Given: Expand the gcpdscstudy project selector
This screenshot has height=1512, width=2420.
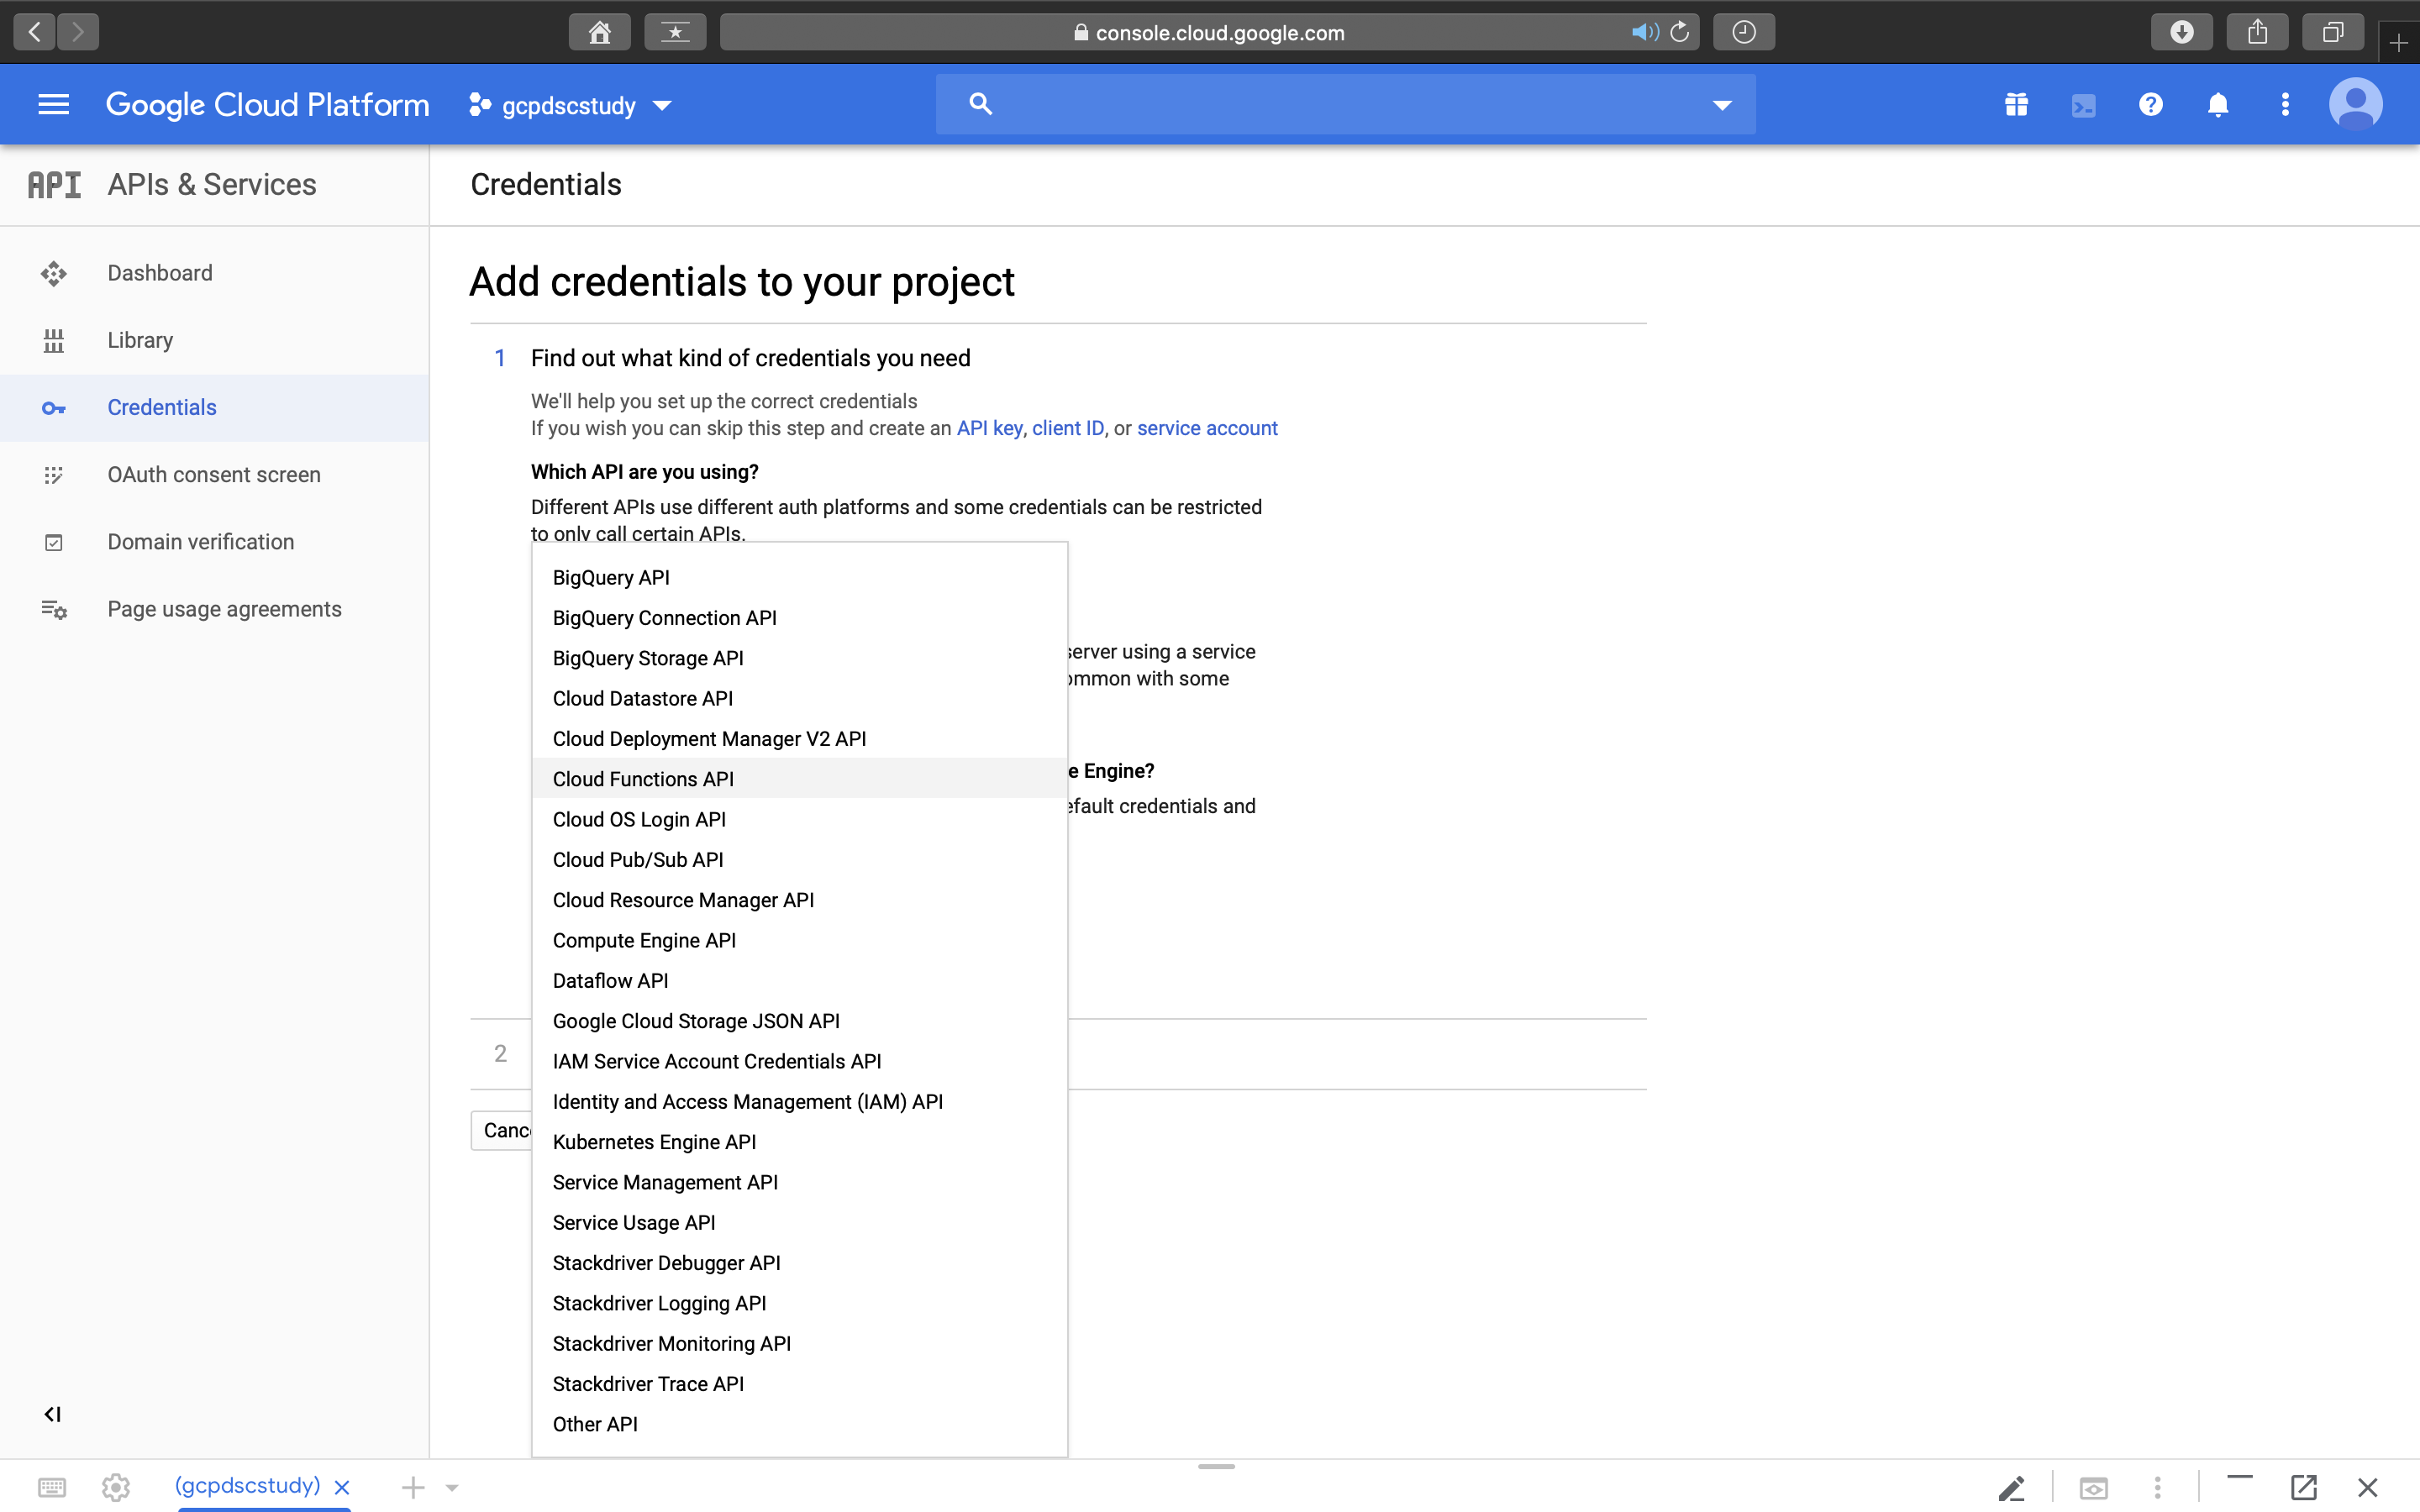Looking at the screenshot, I should tap(570, 105).
